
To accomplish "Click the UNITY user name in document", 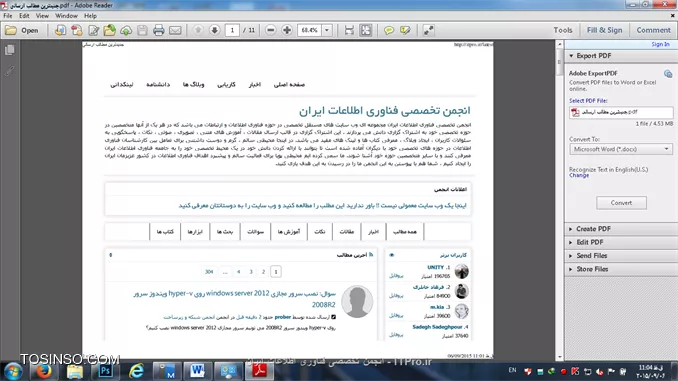I will (435, 267).
